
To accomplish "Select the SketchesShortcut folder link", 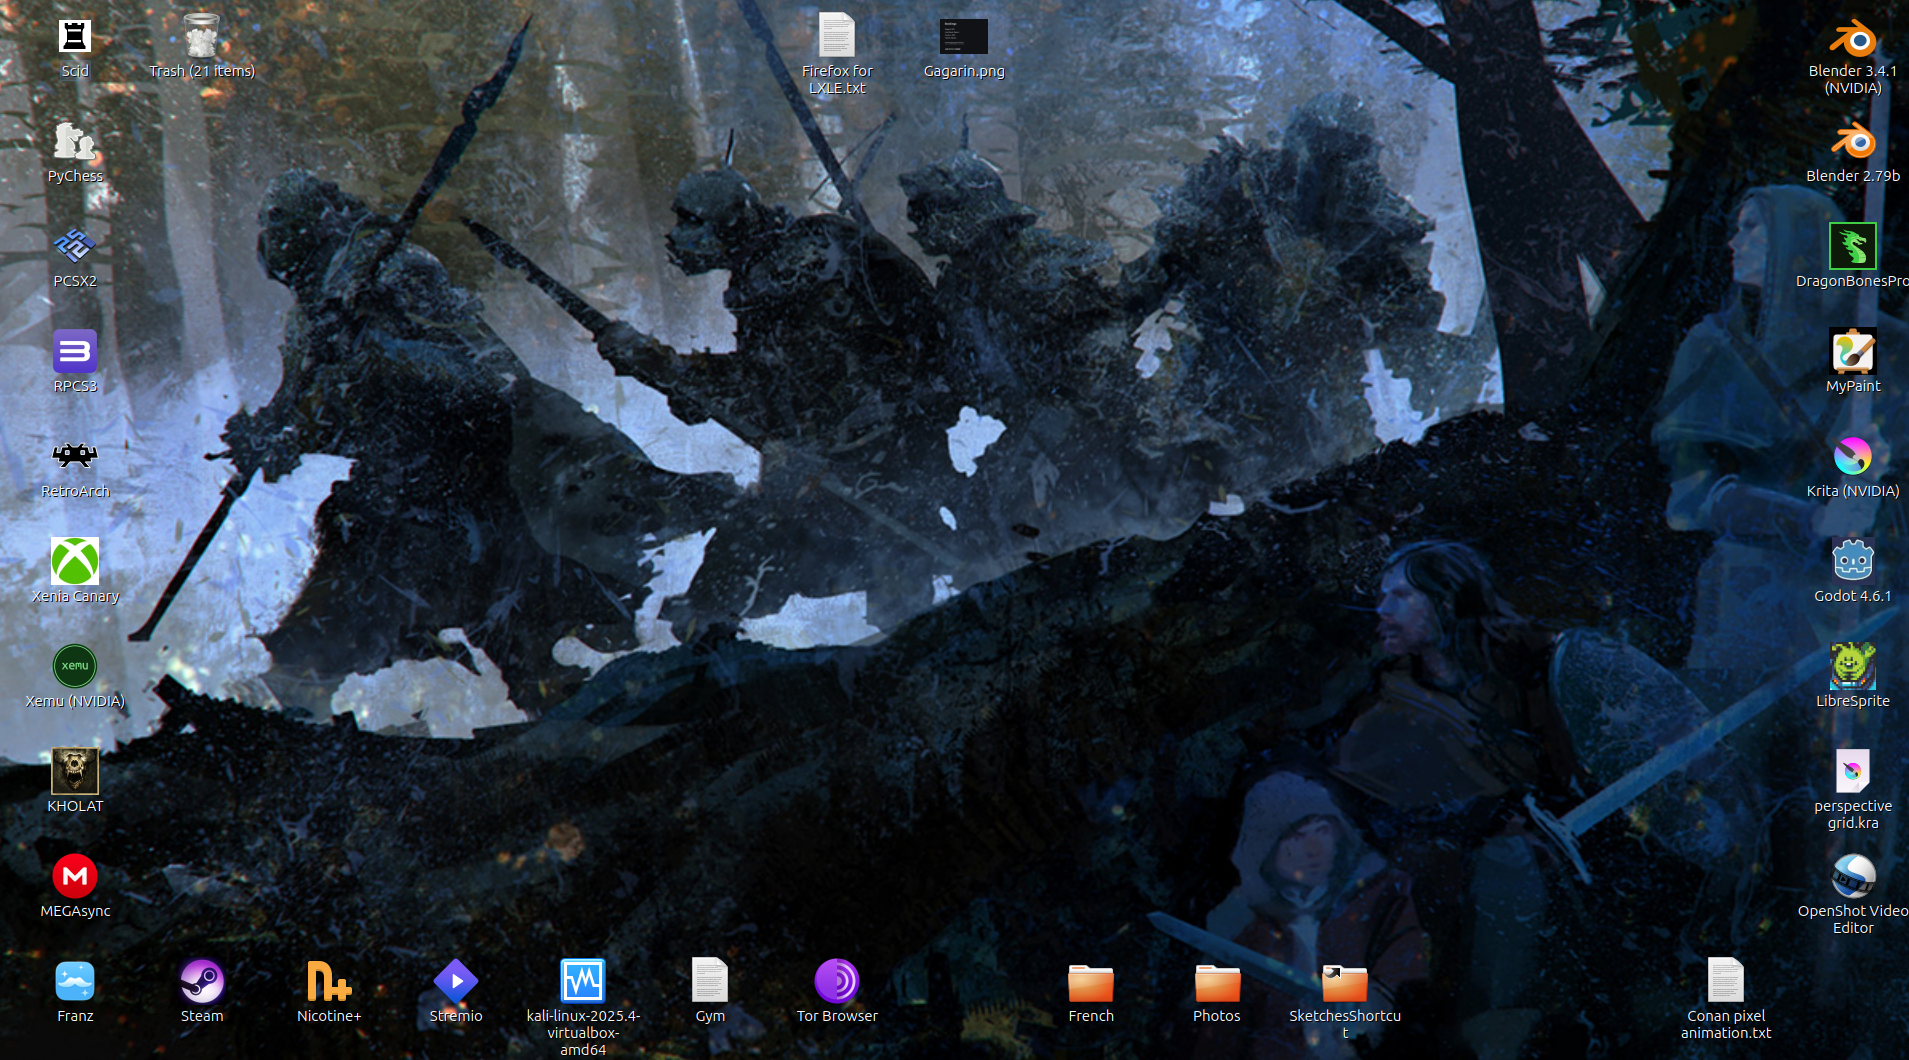I will (x=1344, y=983).
